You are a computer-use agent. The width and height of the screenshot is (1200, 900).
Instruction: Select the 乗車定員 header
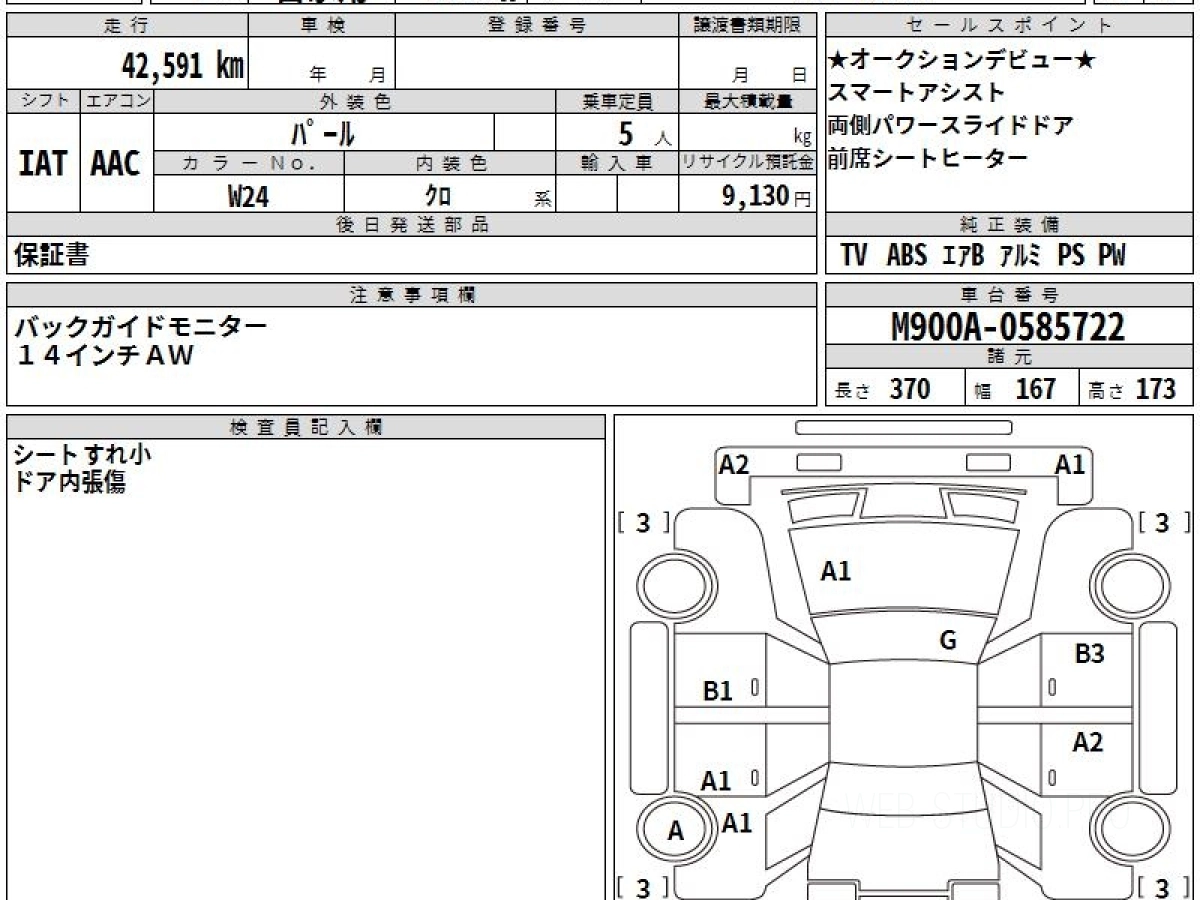[617, 101]
